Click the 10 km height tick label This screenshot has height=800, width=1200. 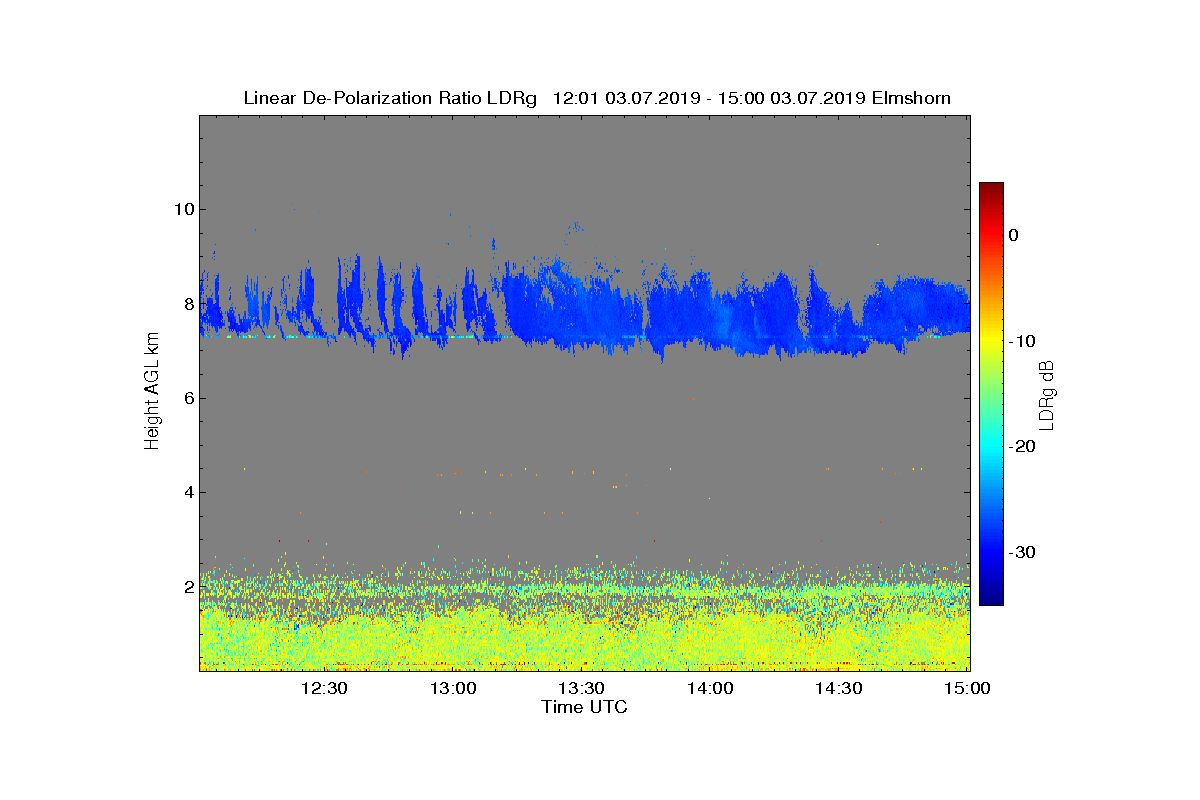coord(183,210)
